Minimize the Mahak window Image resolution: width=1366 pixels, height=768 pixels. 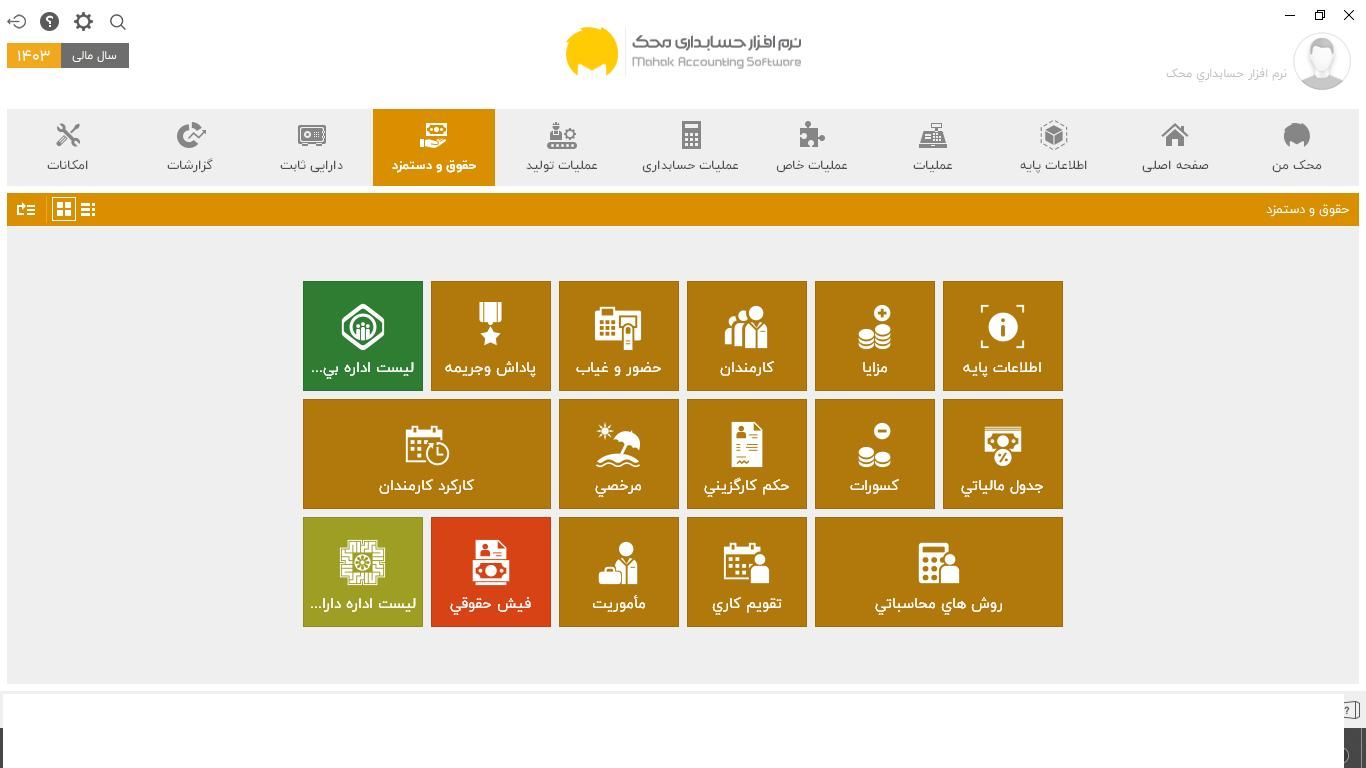[x=1290, y=15]
